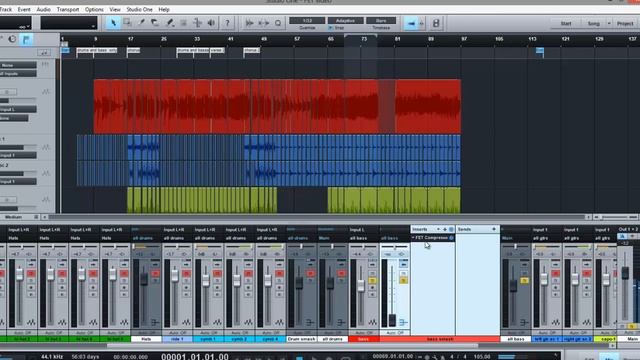Toggle FET Compressor power button
The height and width of the screenshot is (360, 640).
click(x=451, y=238)
